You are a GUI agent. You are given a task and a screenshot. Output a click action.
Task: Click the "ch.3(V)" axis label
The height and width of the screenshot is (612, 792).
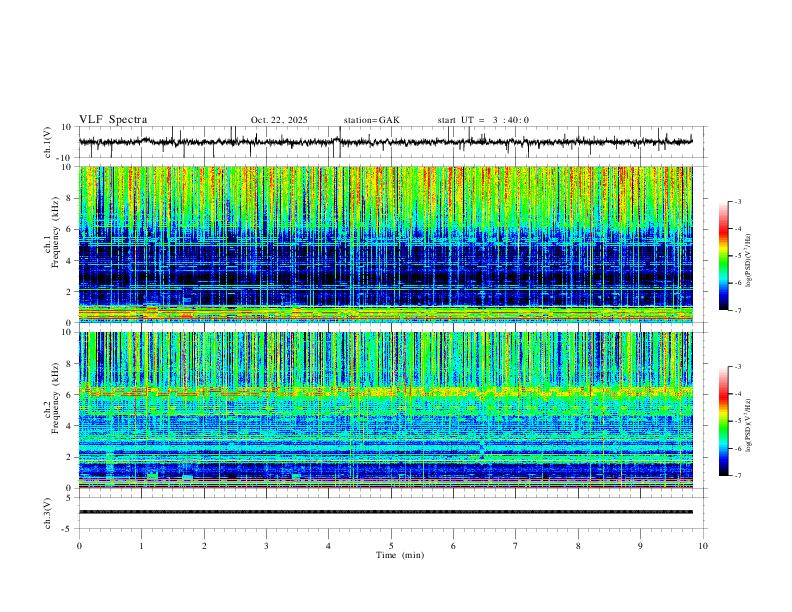pyautogui.click(x=47, y=513)
